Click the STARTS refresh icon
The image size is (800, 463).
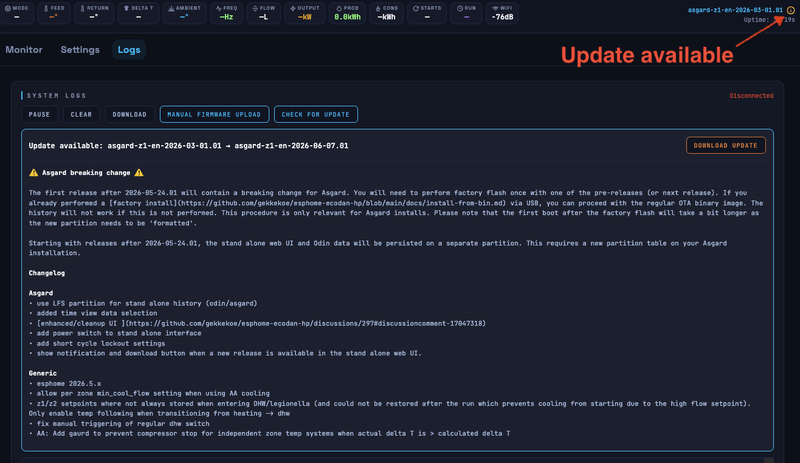tap(416, 8)
